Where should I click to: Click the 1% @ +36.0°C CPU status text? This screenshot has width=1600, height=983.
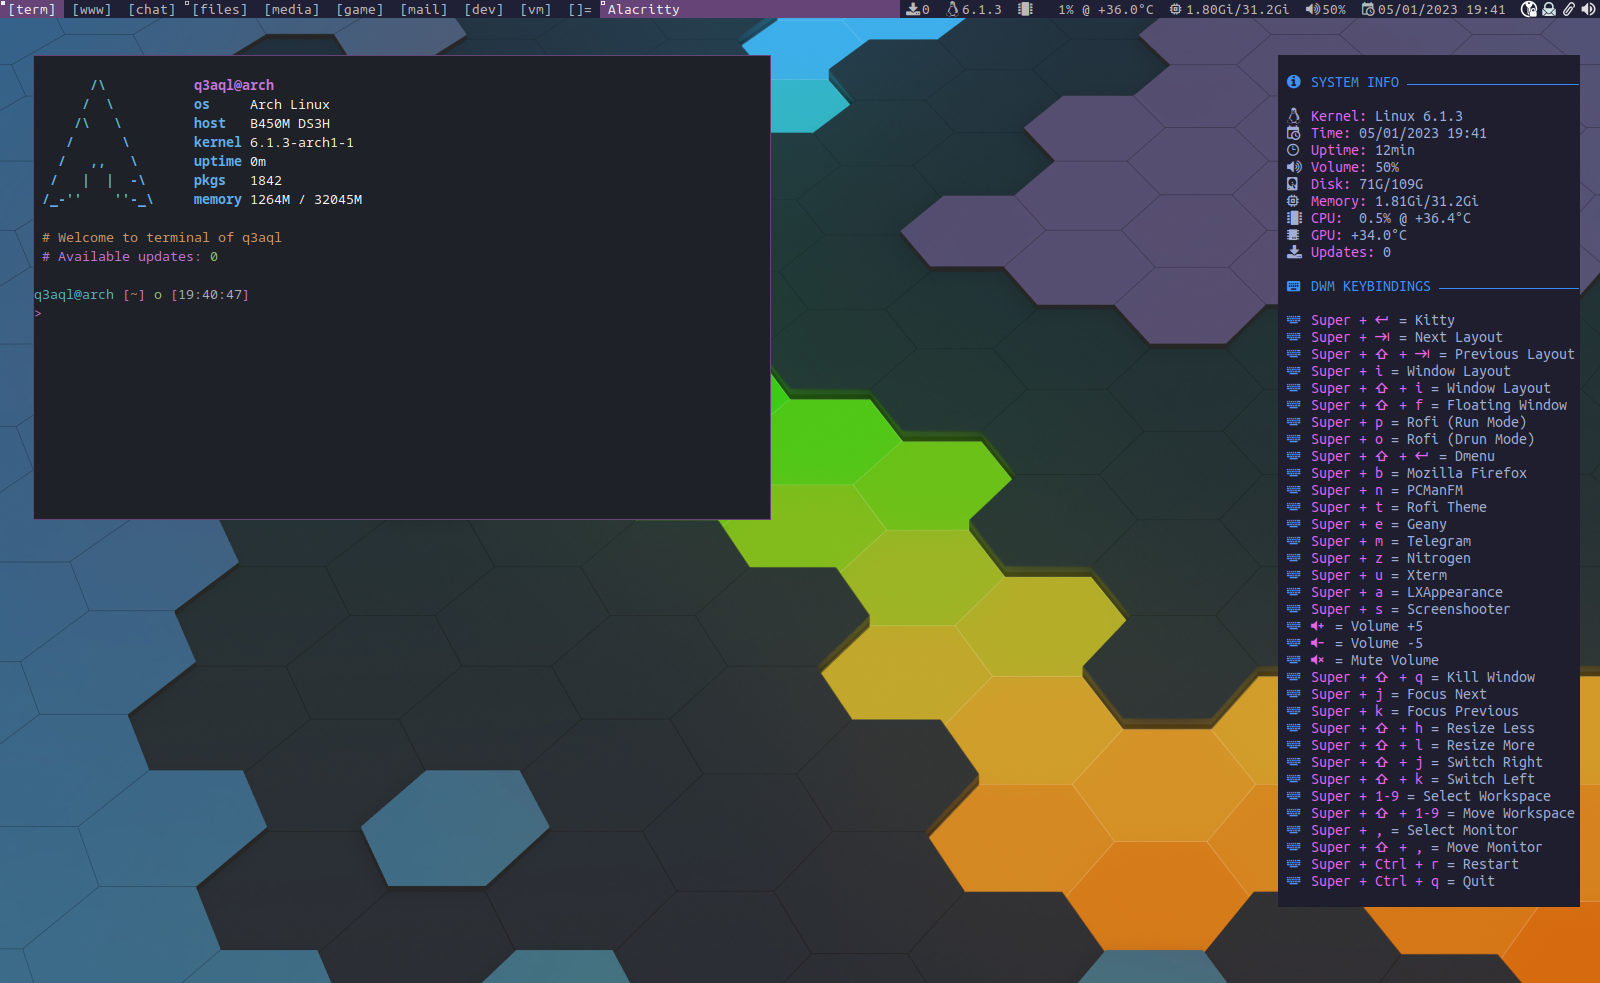pos(1106,9)
